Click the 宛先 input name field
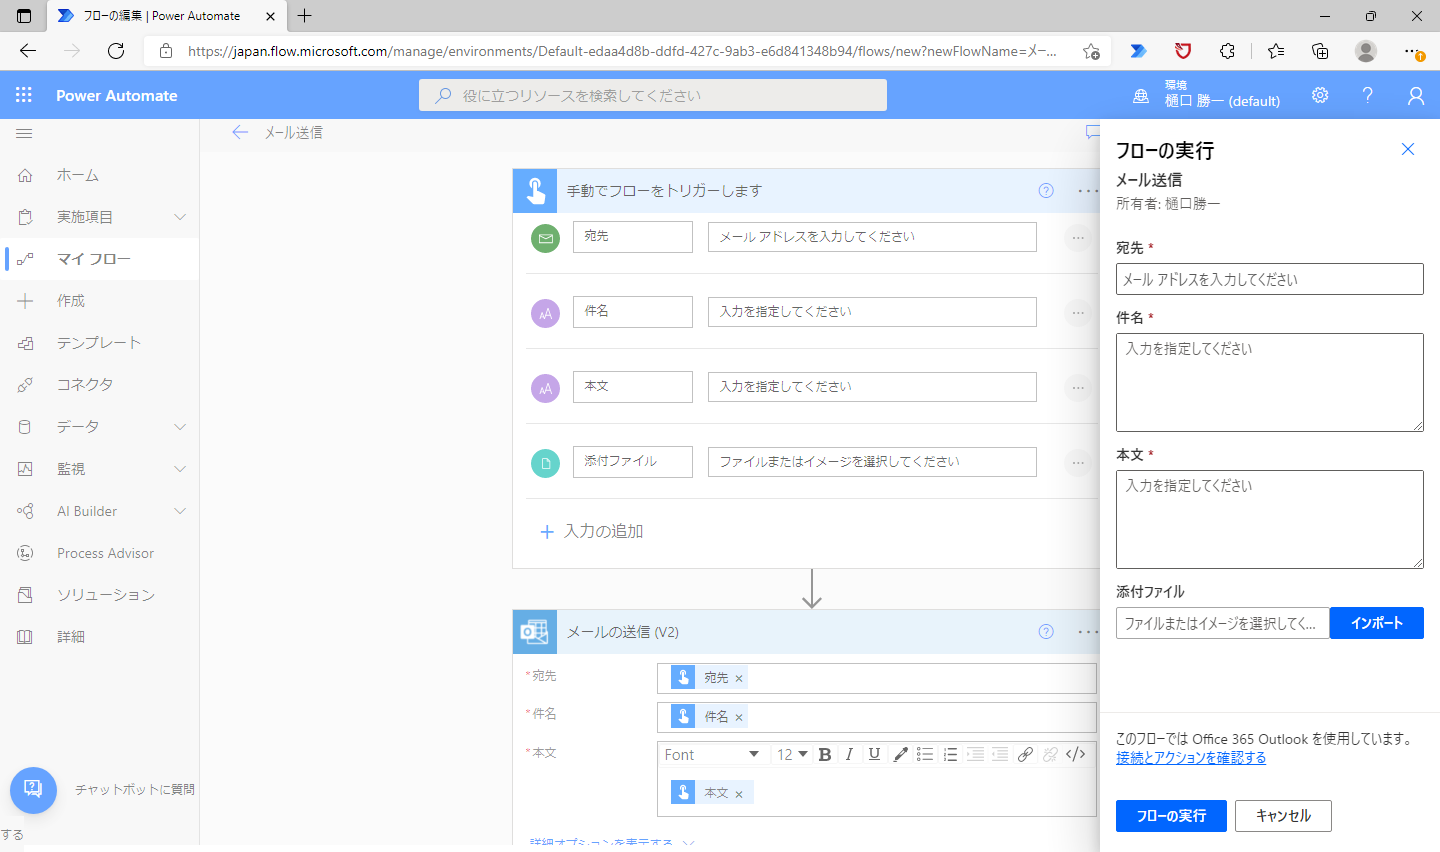 pos(633,237)
